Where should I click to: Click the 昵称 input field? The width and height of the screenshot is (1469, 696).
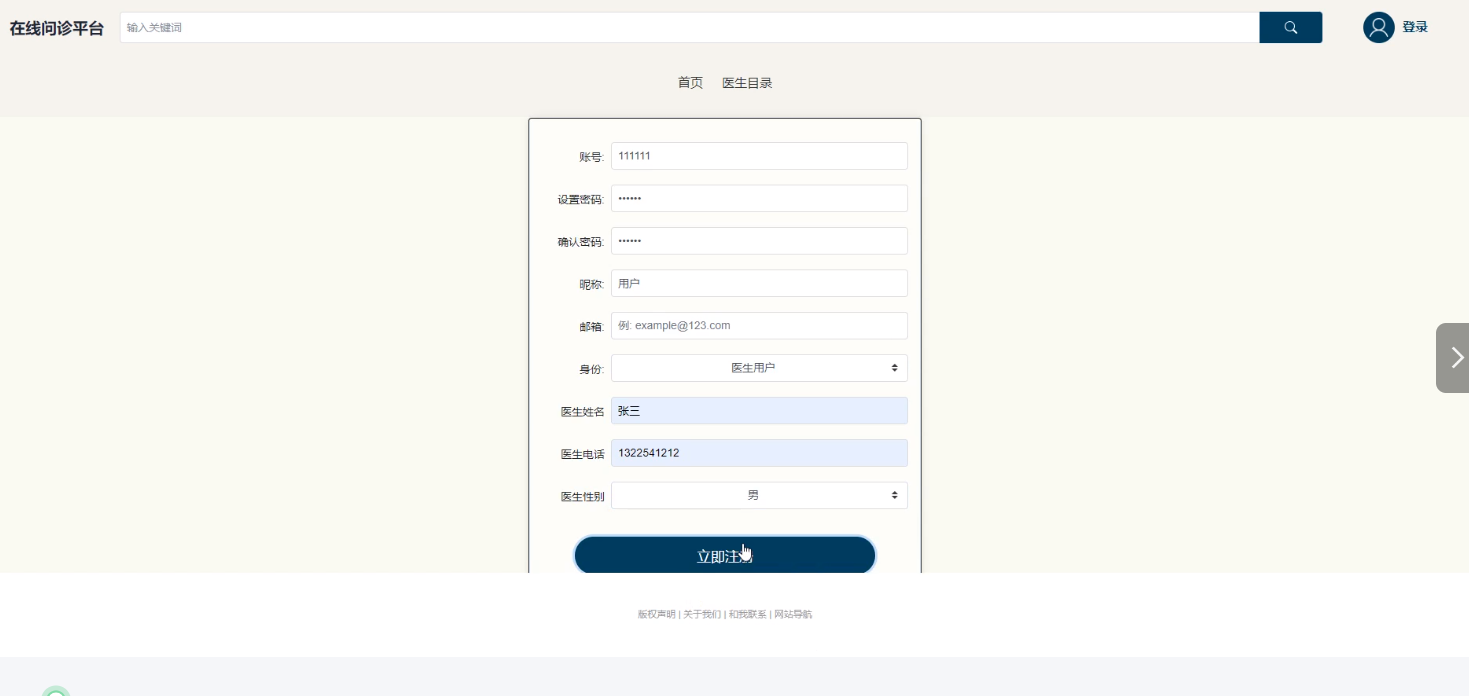coord(759,283)
